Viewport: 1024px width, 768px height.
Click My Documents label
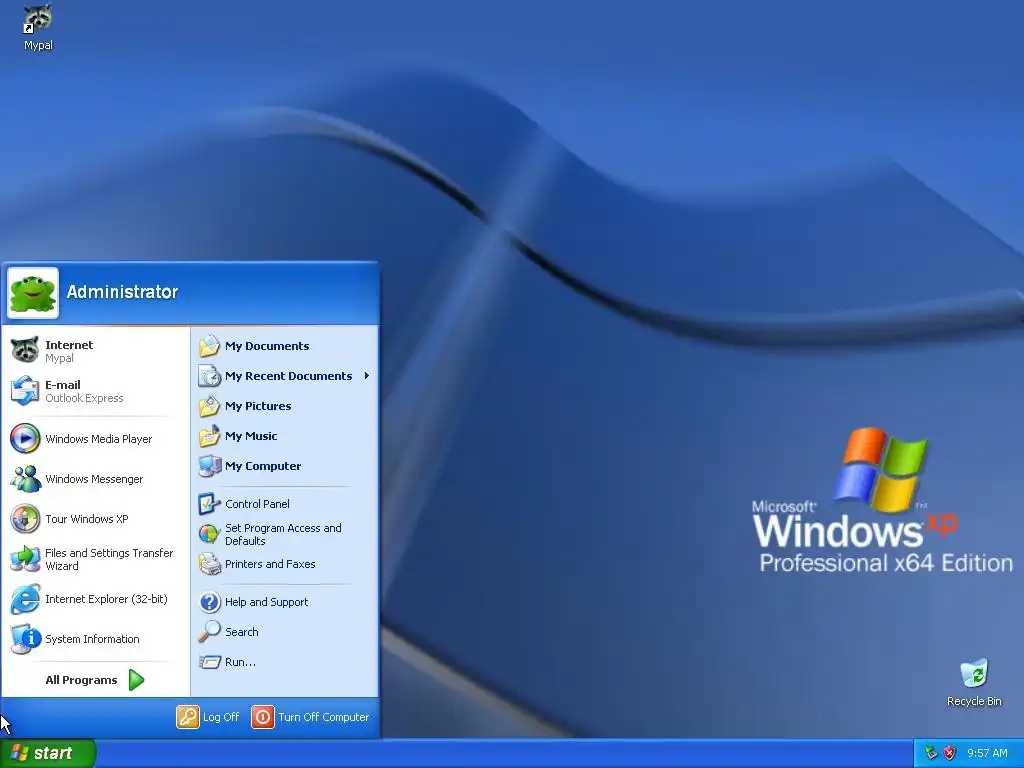click(267, 346)
